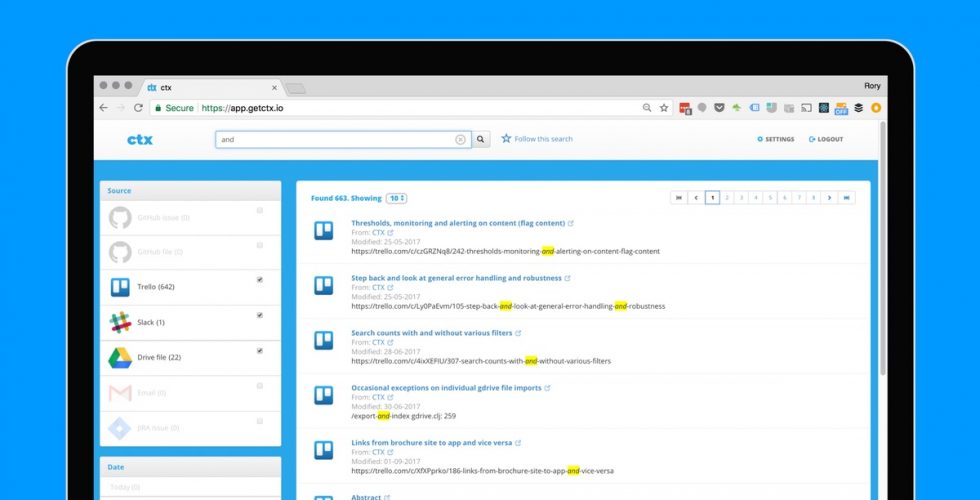Screen dimensions: 980x500
Task: Open the results-per-page 10 dropdown
Action: tap(396, 198)
